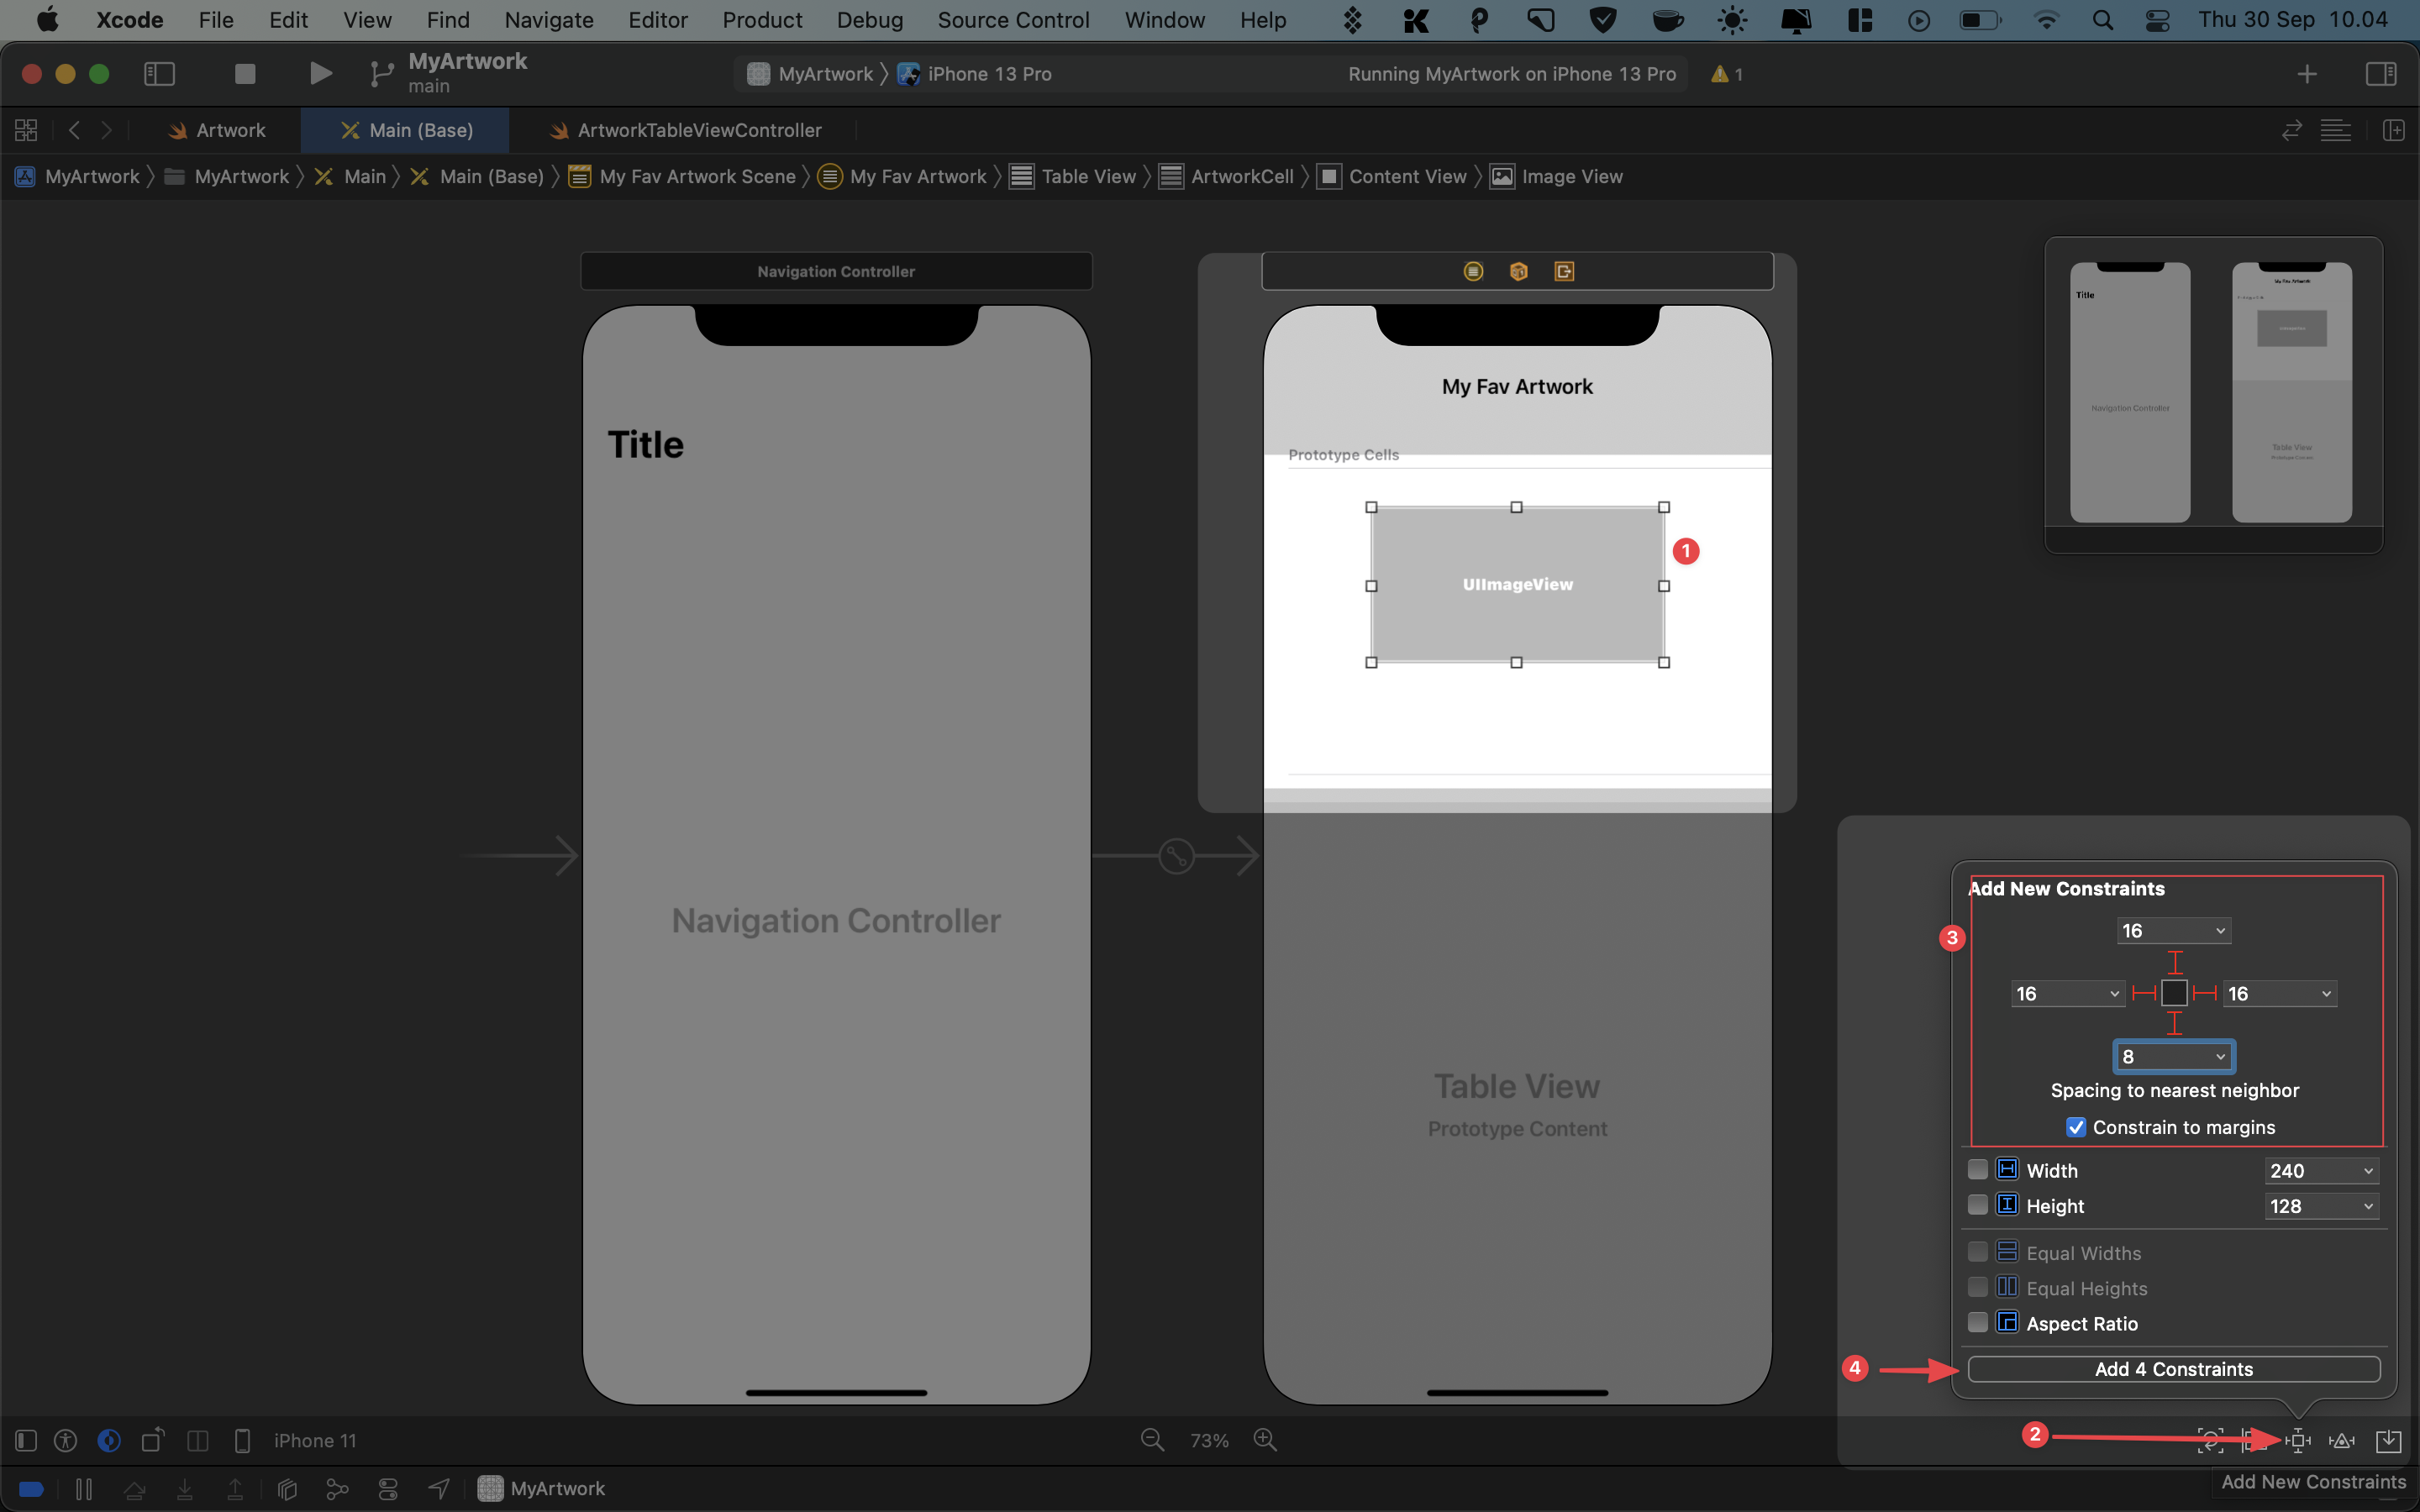The width and height of the screenshot is (2420, 1512).
Task: Toggle the Navigator sidebar in the Xcode toolbar
Action: [x=160, y=73]
